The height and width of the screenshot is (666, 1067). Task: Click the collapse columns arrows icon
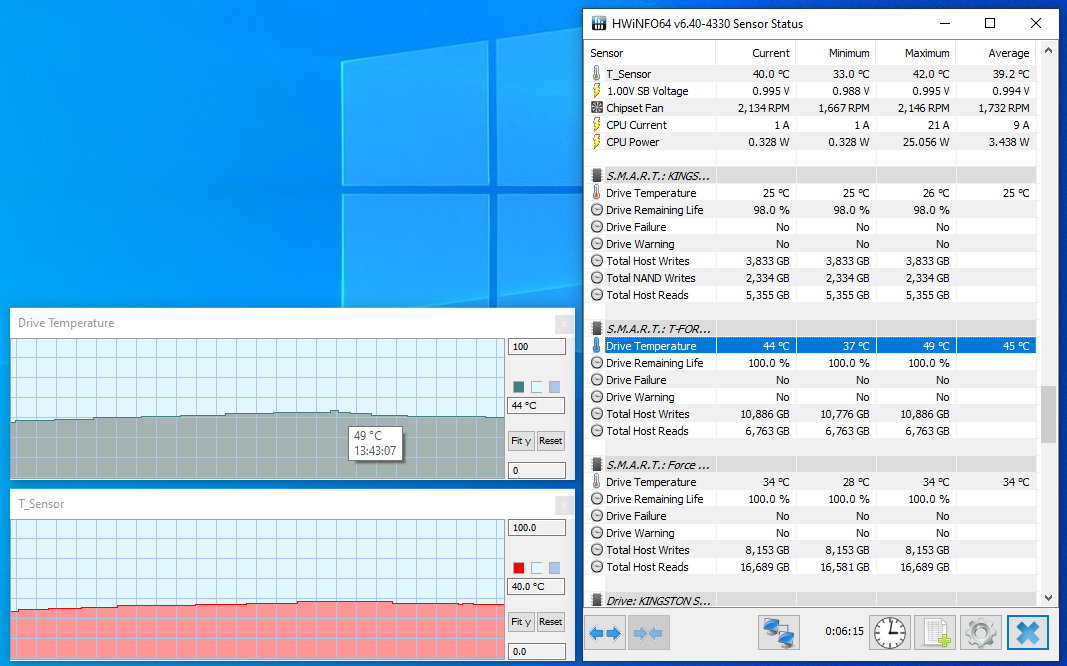649,633
